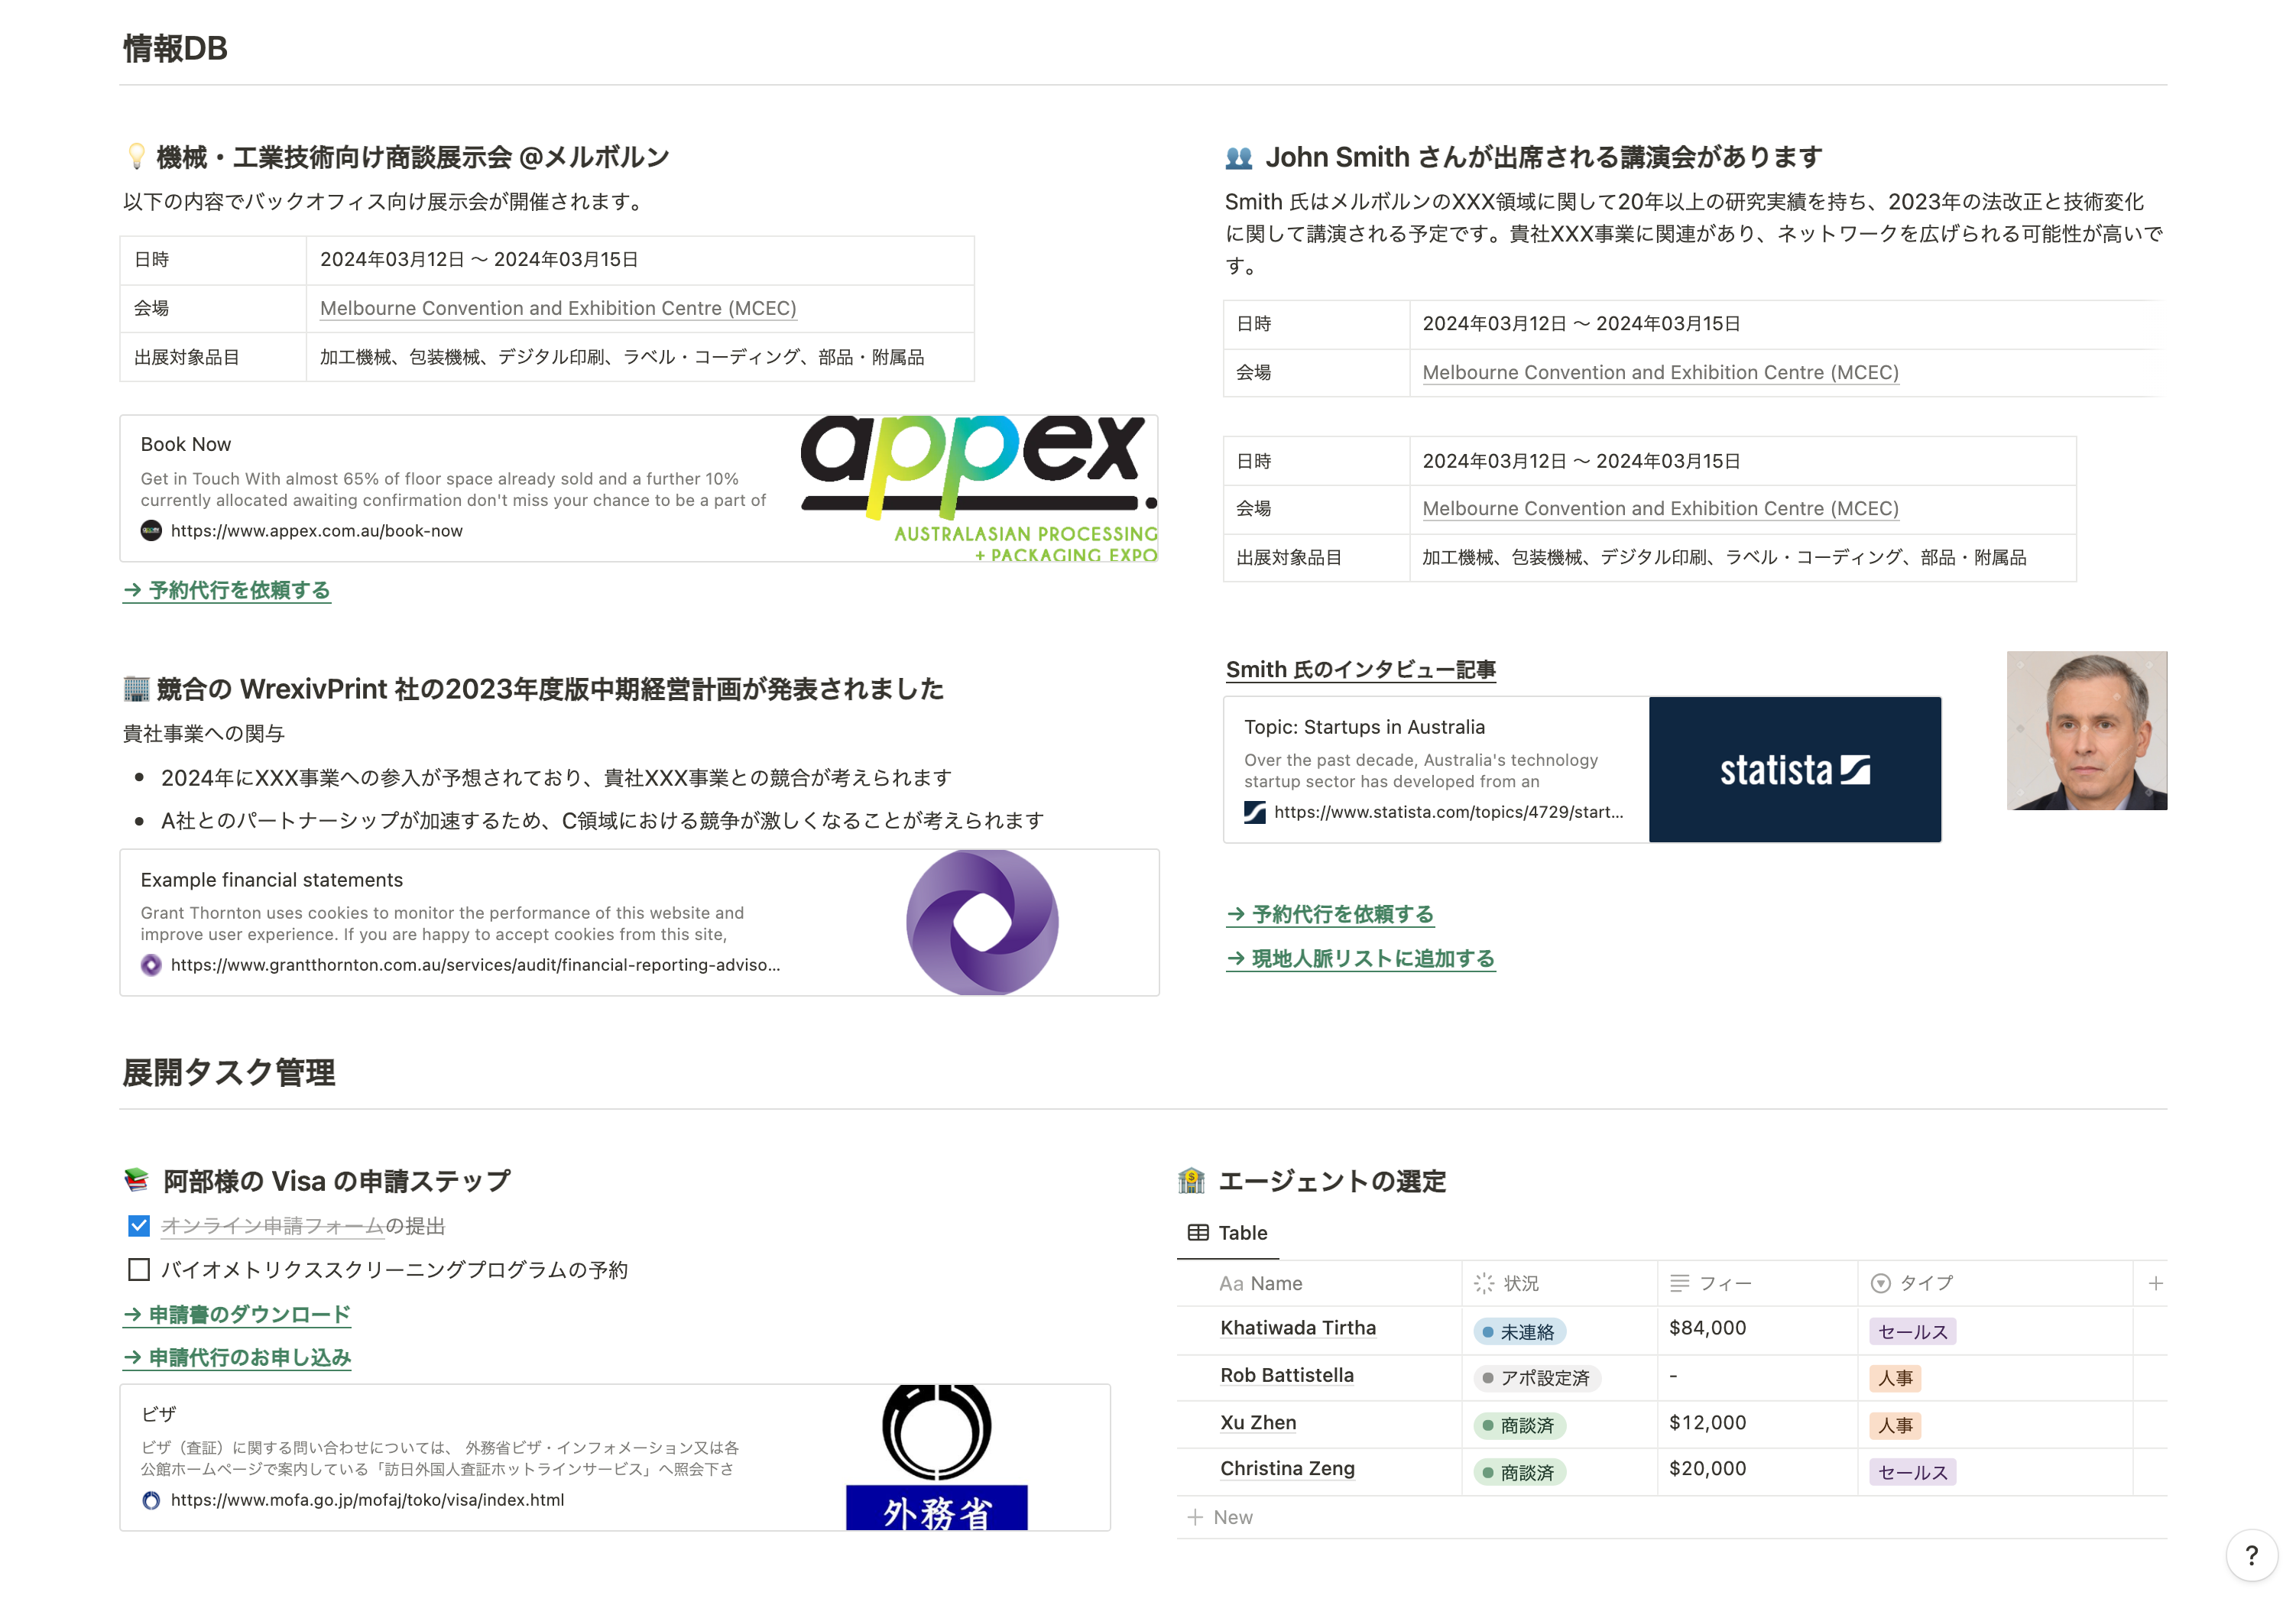Click John Smith portrait photo
The image size is (2296, 1602).
2086,731
